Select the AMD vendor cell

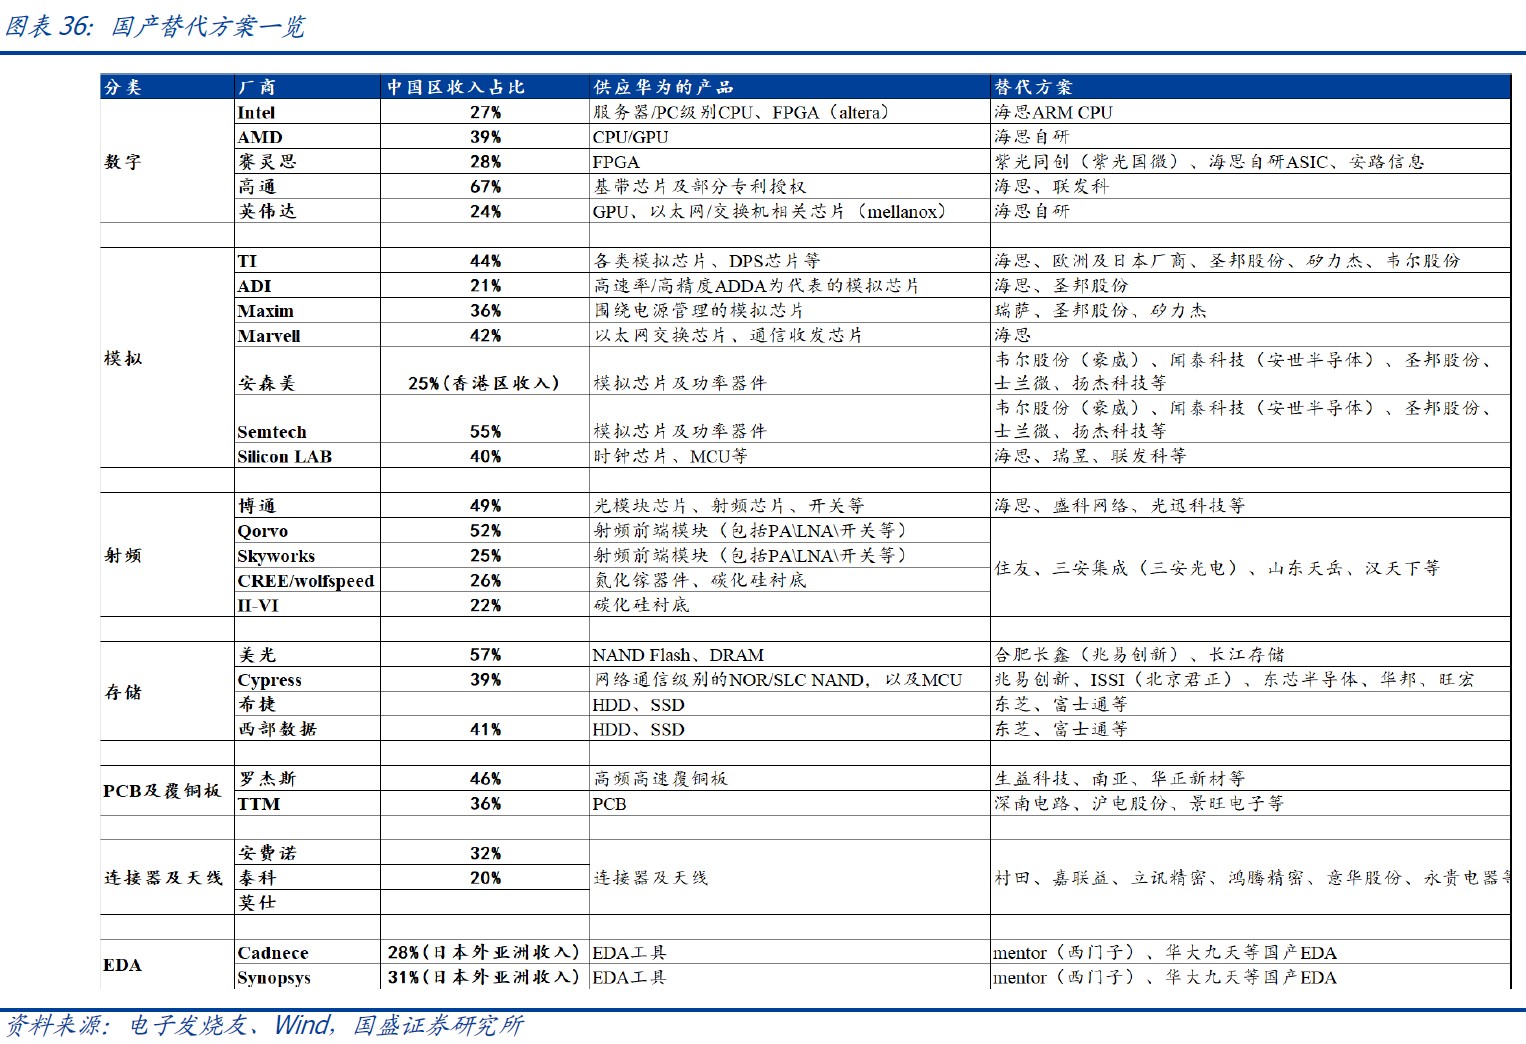(x=307, y=136)
